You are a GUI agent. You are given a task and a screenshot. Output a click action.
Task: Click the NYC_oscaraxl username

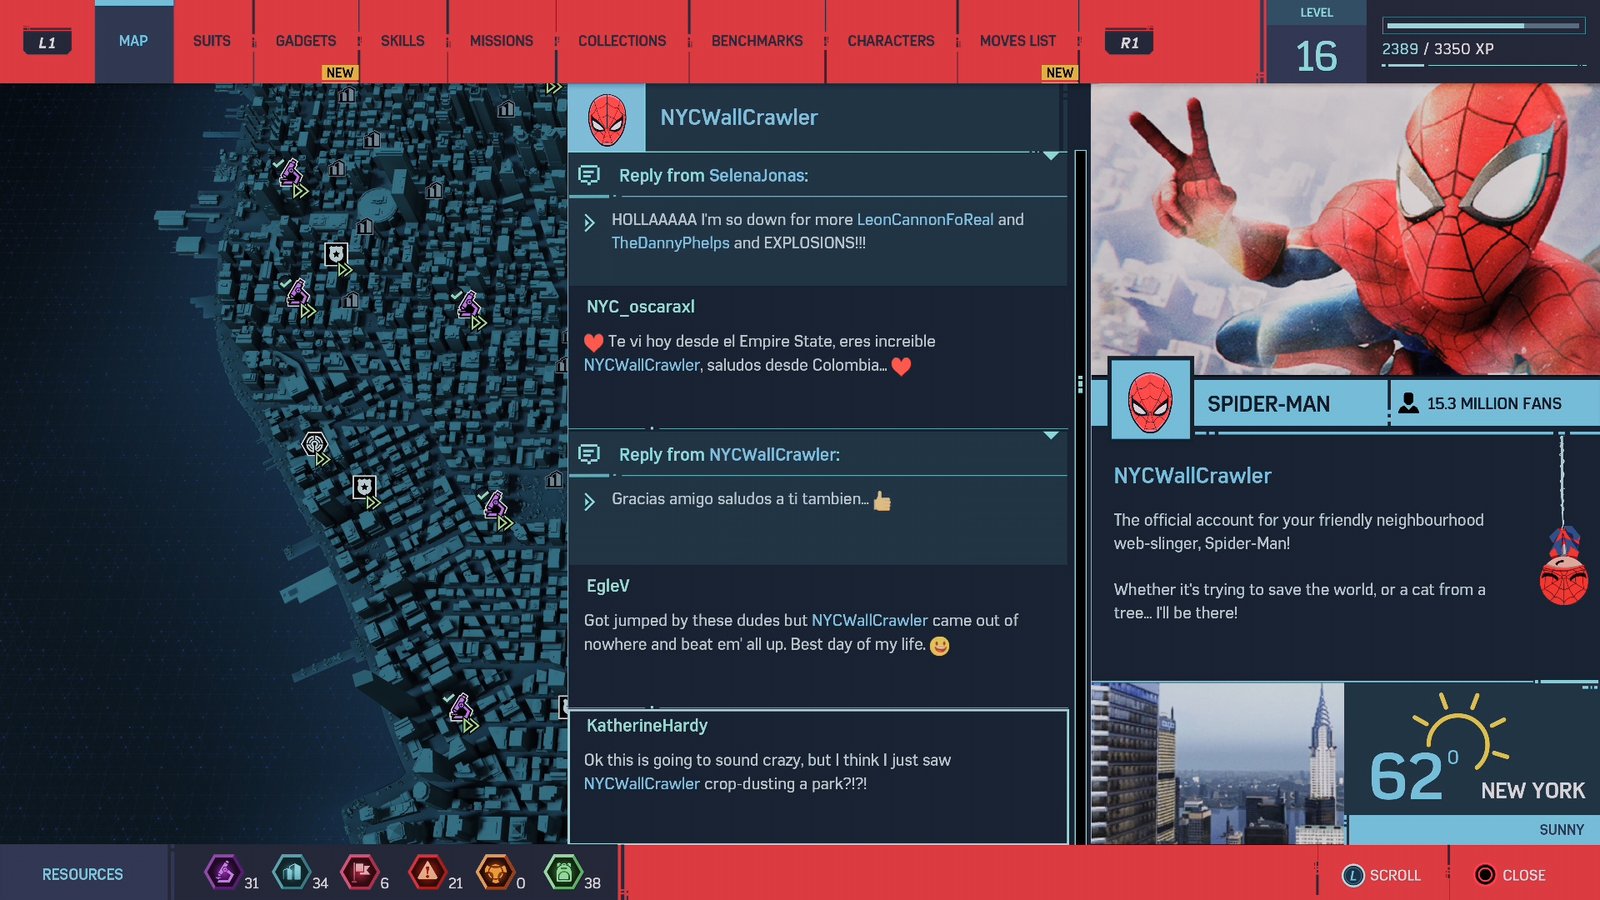point(640,307)
